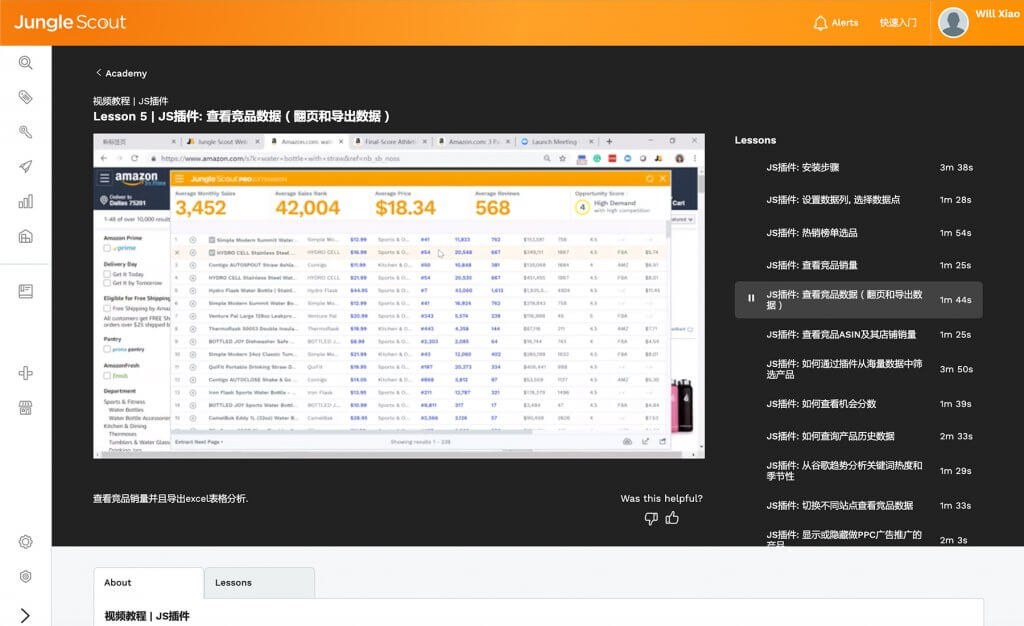Click the 1m 33s duration text
Viewport: 1024px width, 626px height.
point(955,505)
